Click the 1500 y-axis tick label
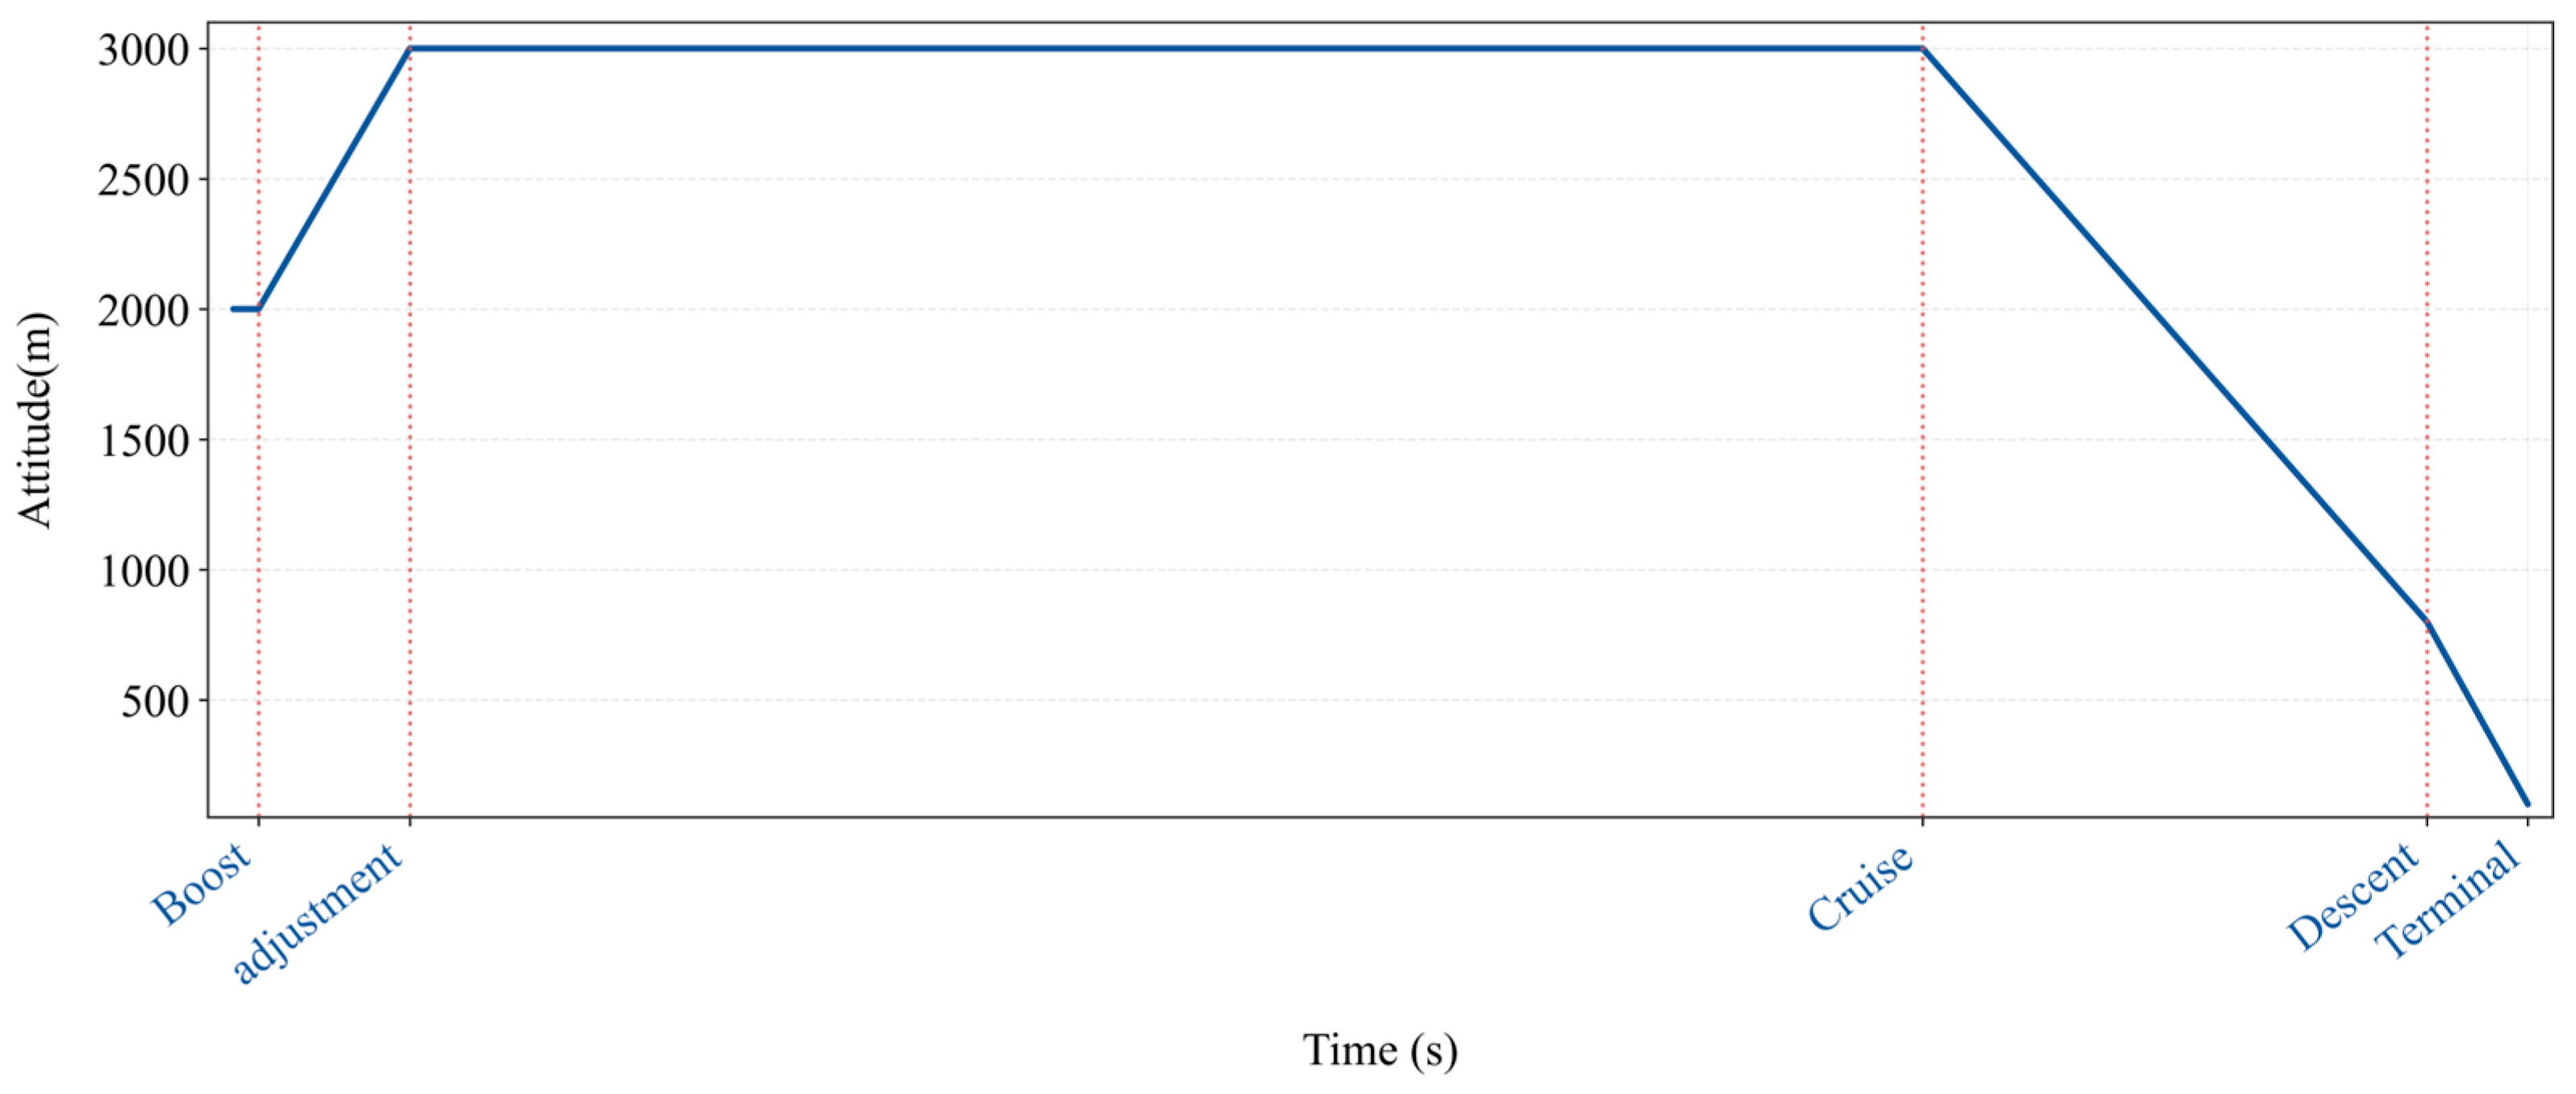 143,441
